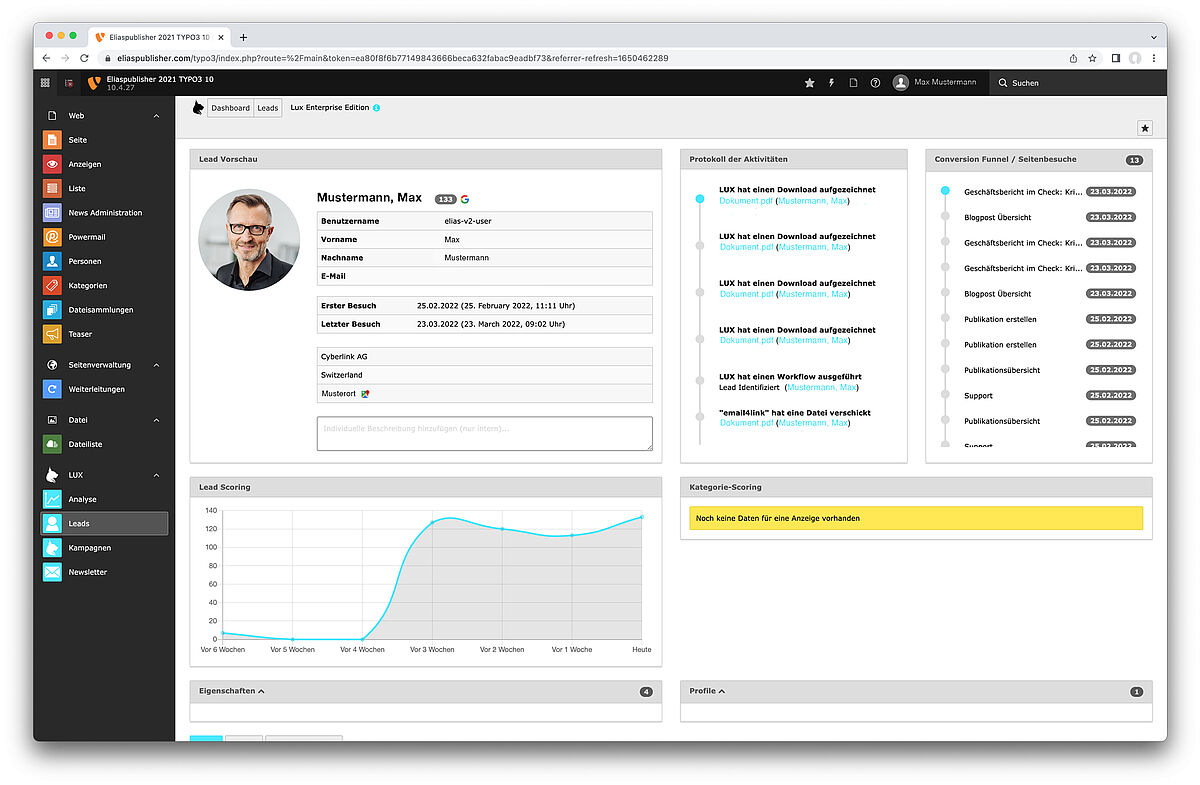The height and width of the screenshot is (785, 1200).
Task: Click the individual description text field
Action: click(484, 433)
